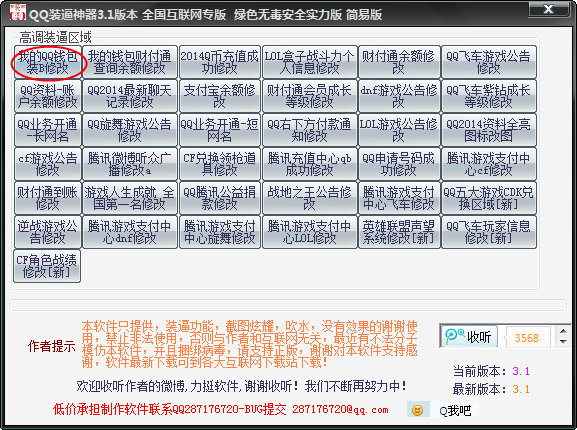Viewport: 577px width, 430px height.
Task: Click the Q我吧 contact button
Action: 455,410
